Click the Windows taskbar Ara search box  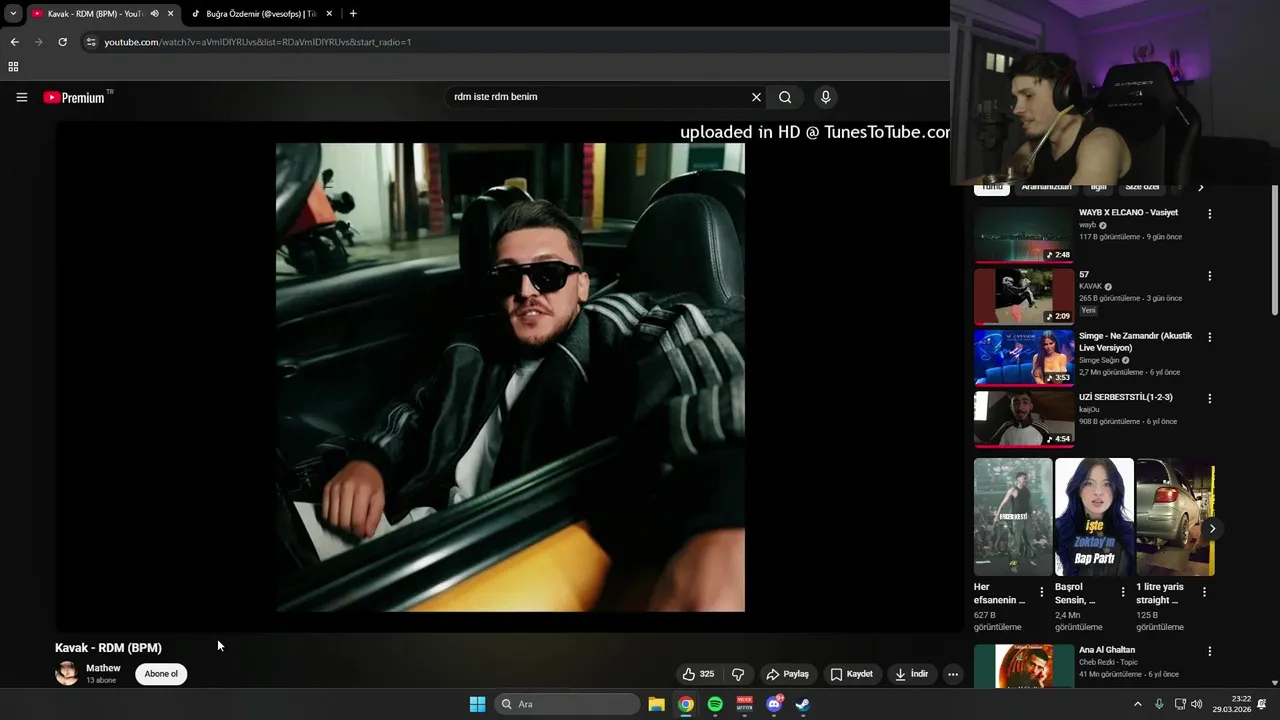568,704
